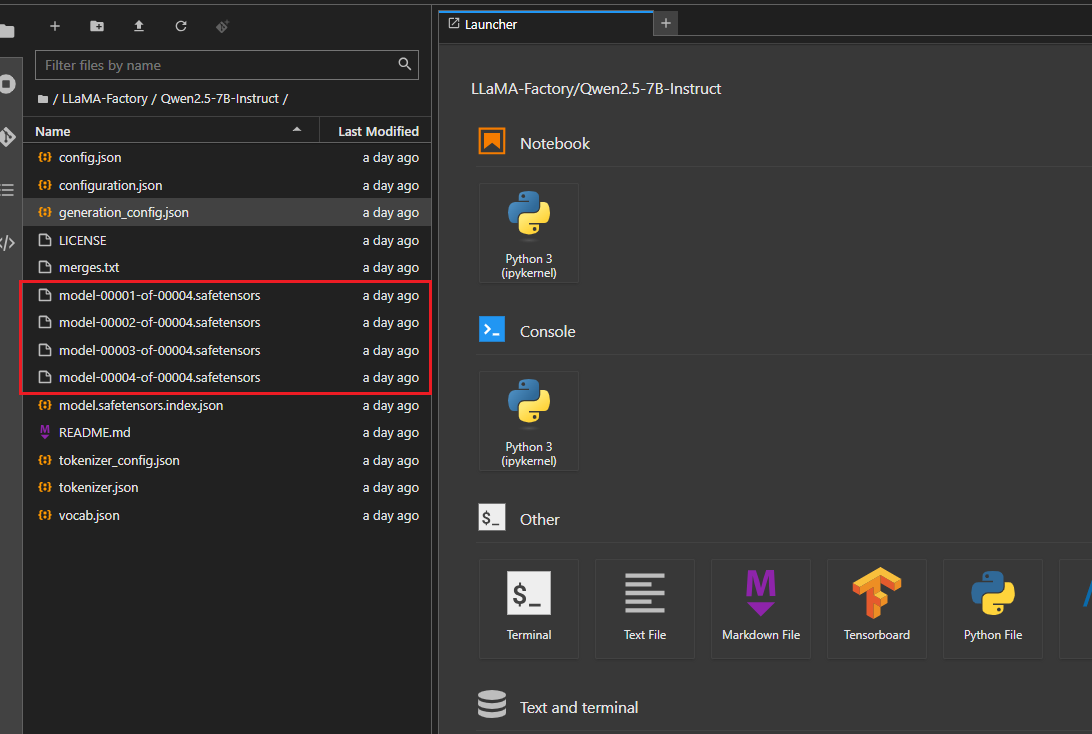1092x734 pixels.
Task: Click the Git clone icon in the toolbar
Action: [x=222, y=26]
